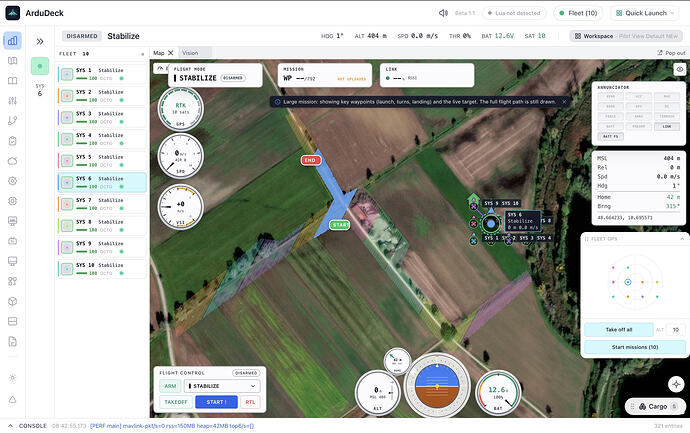Click the BATT FS annunciator tile
The width and height of the screenshot is (690, 433).
610,136
